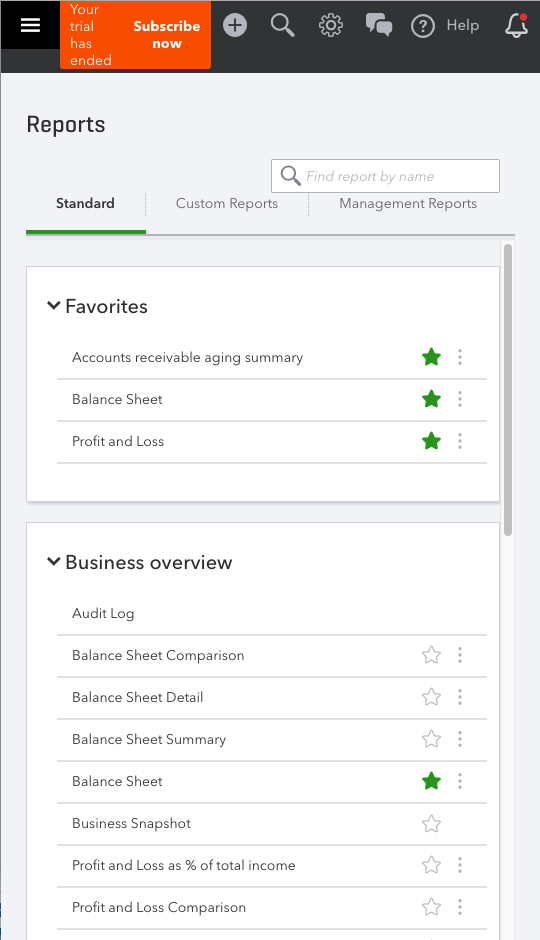Favorite the Business Snapshot report

432,823
